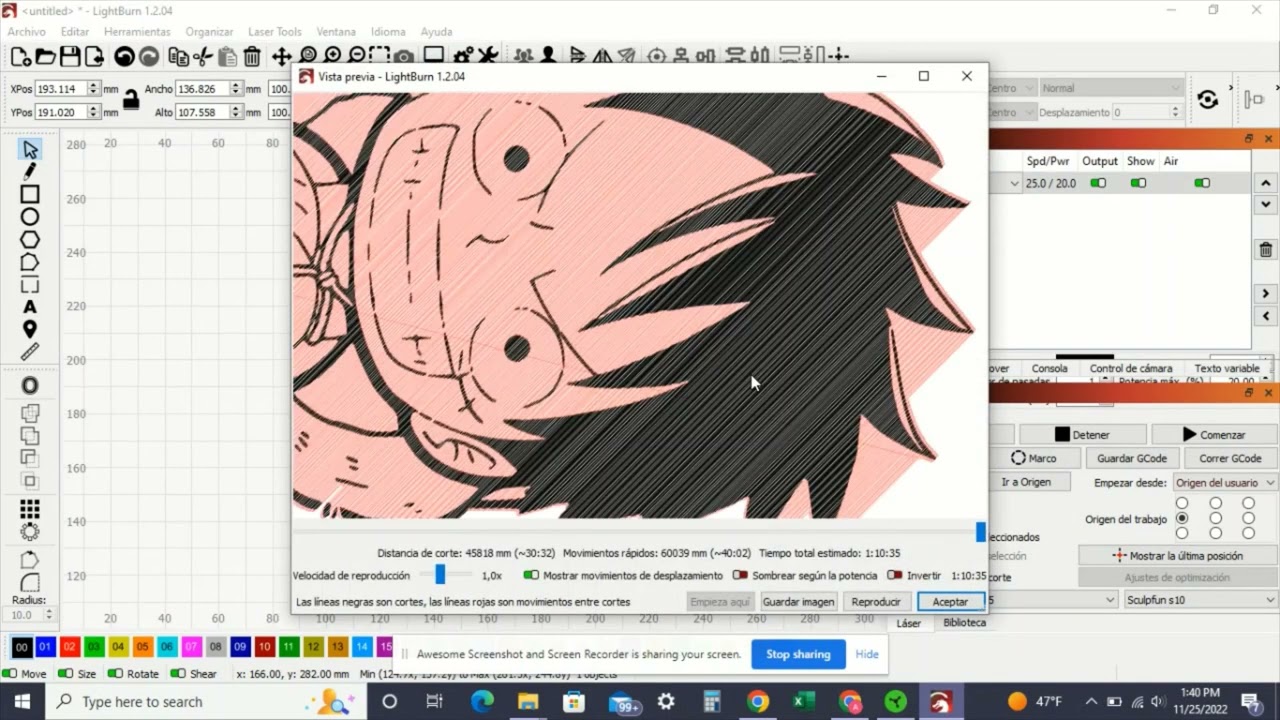Open the preview monitor icon
1280x720 pixels.
coord(434,56)
